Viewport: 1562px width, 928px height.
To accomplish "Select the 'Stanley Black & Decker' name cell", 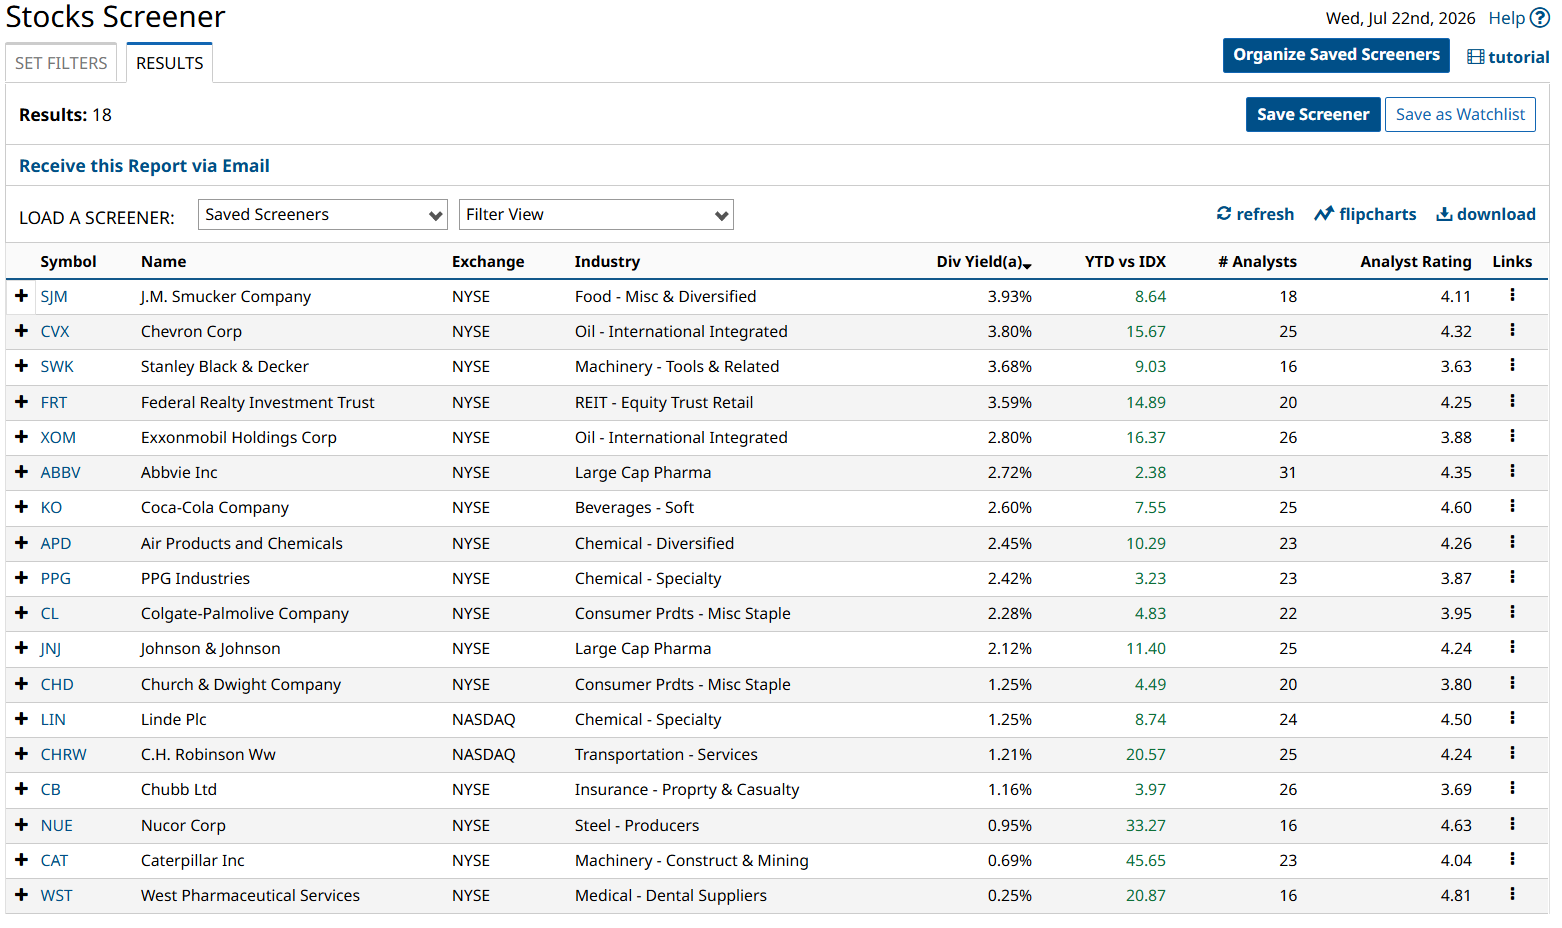I will 224,367.
